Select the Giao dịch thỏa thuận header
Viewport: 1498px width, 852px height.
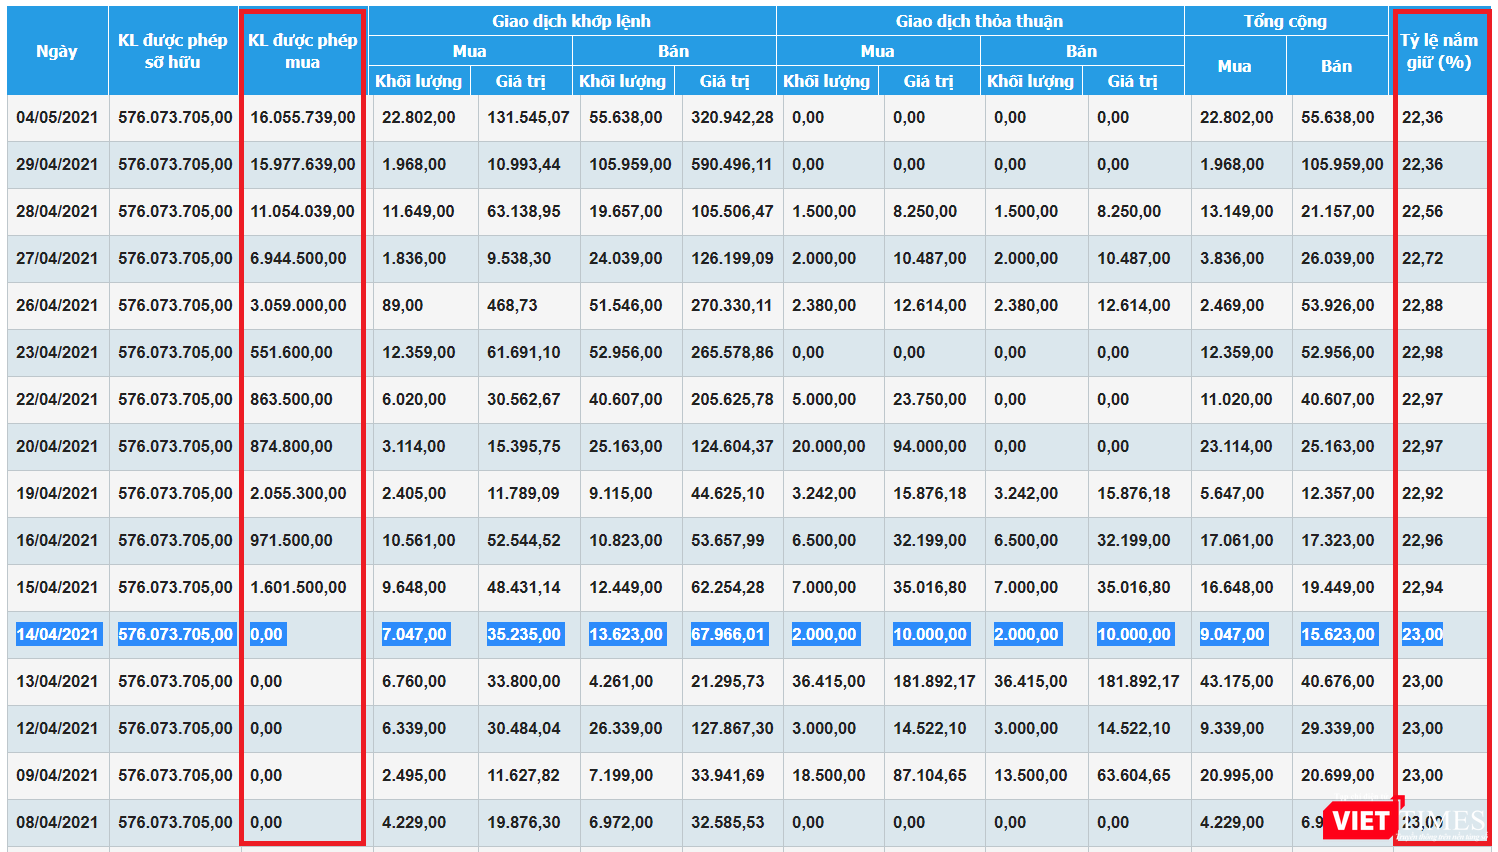point(979,21)
